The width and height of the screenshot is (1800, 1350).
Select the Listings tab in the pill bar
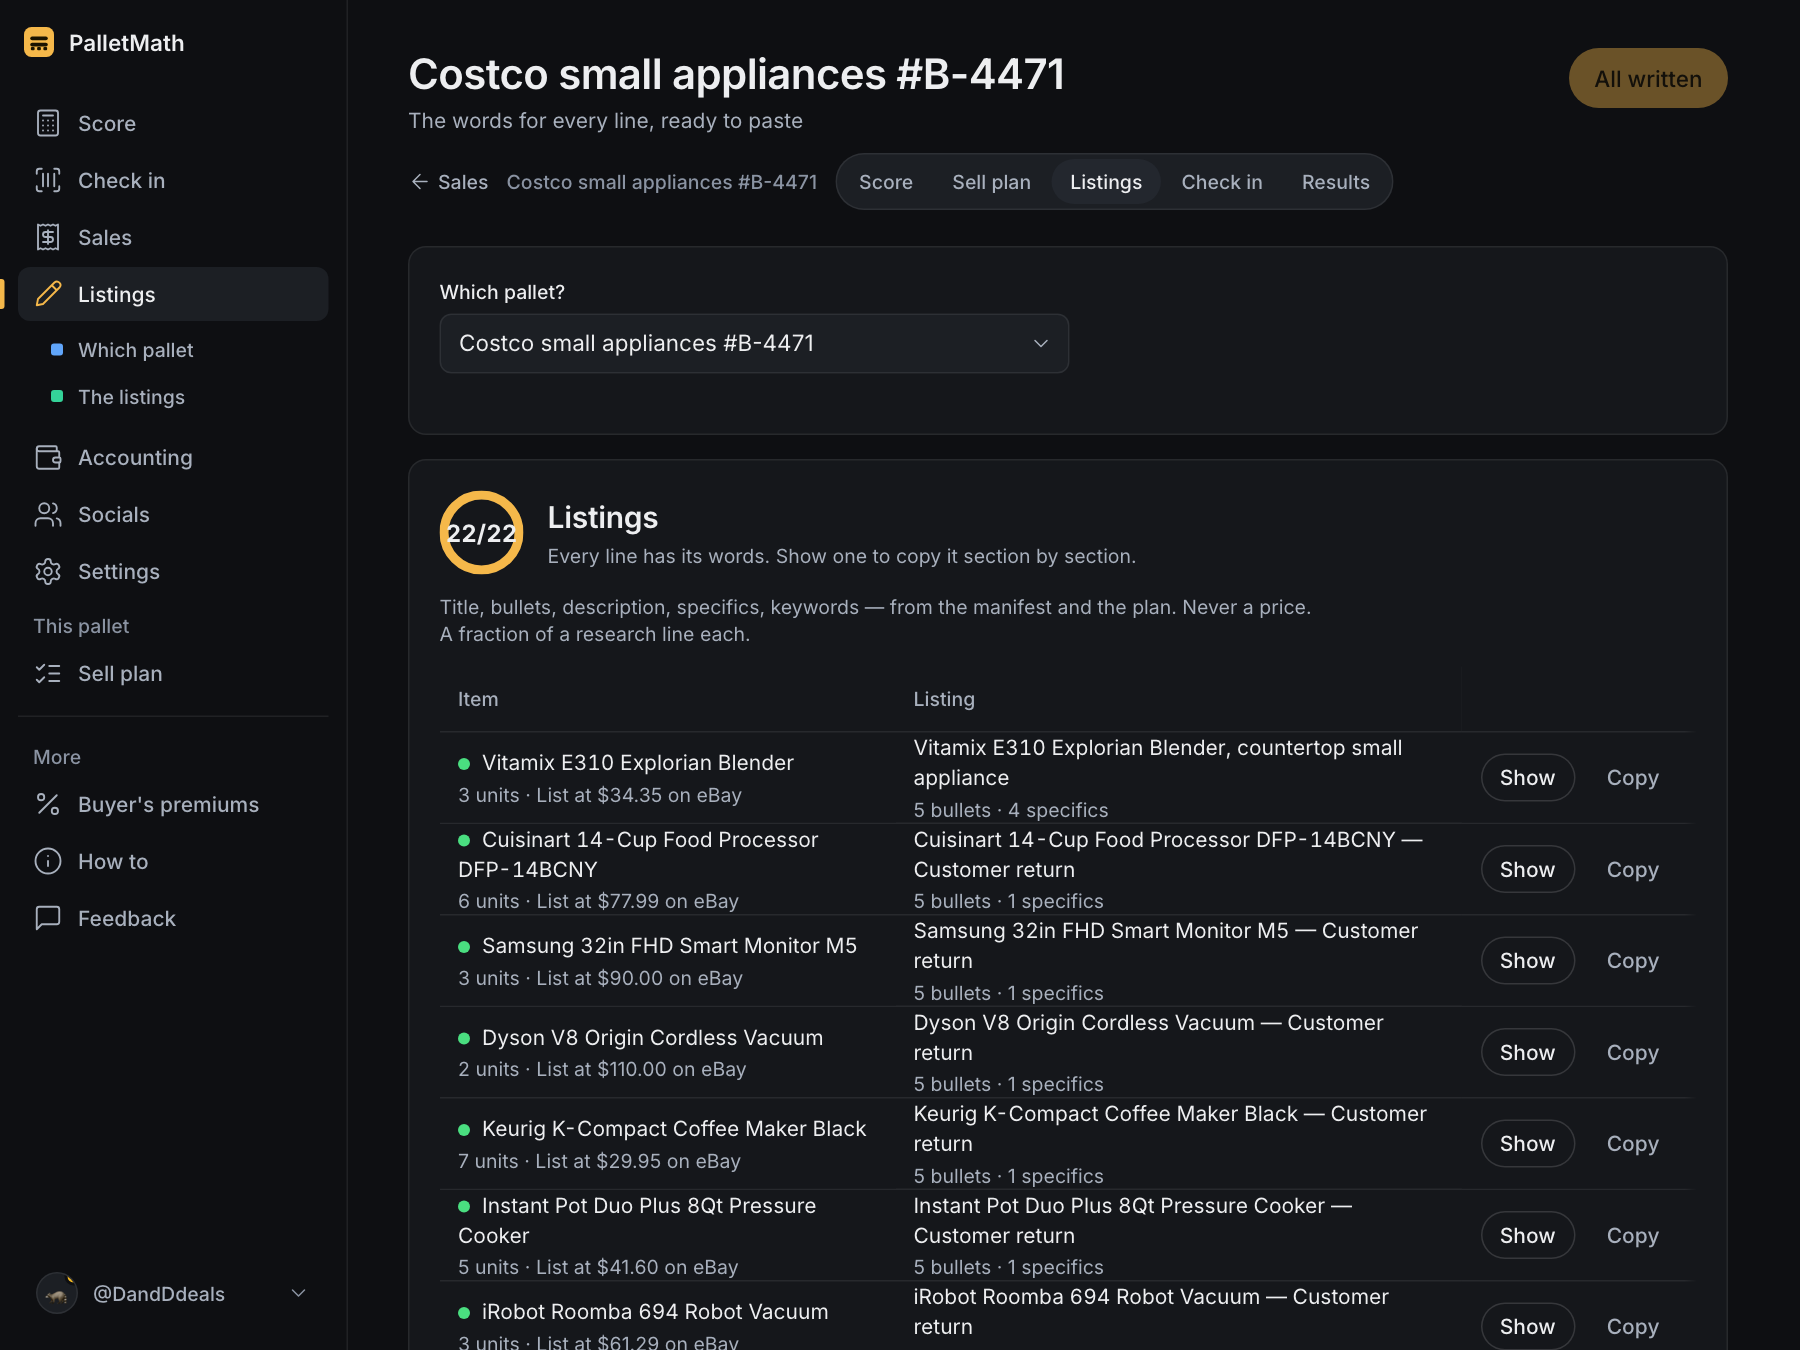(1106, 182)
